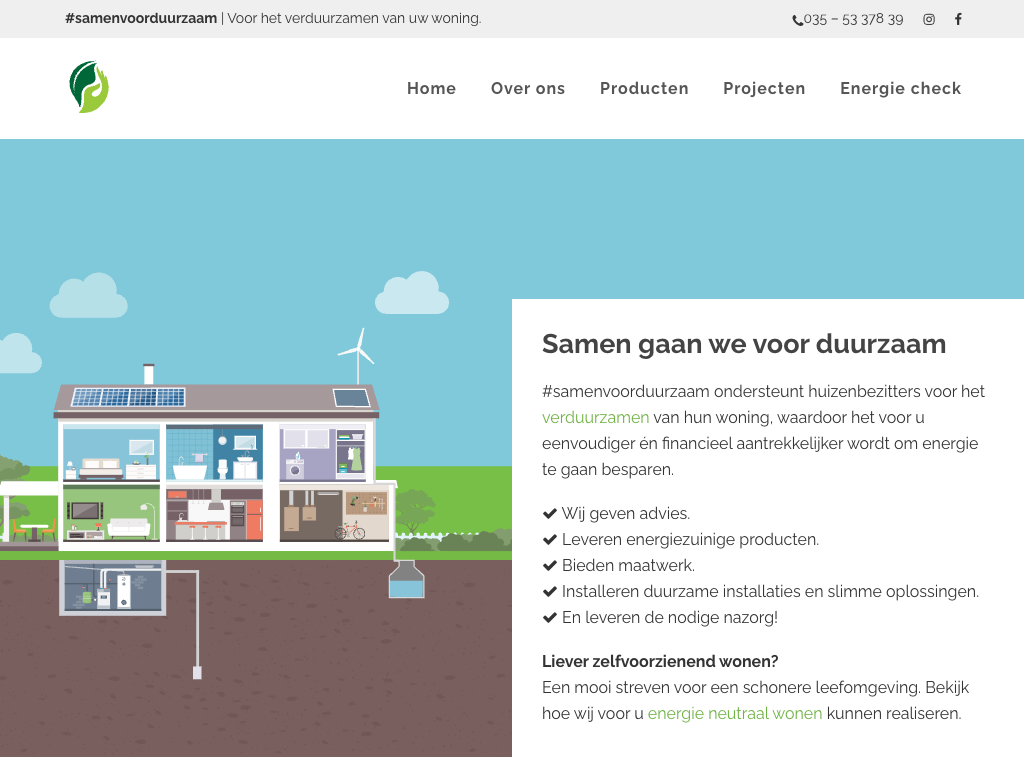Click the wind turbine in the illustration

tap(357, 354)
